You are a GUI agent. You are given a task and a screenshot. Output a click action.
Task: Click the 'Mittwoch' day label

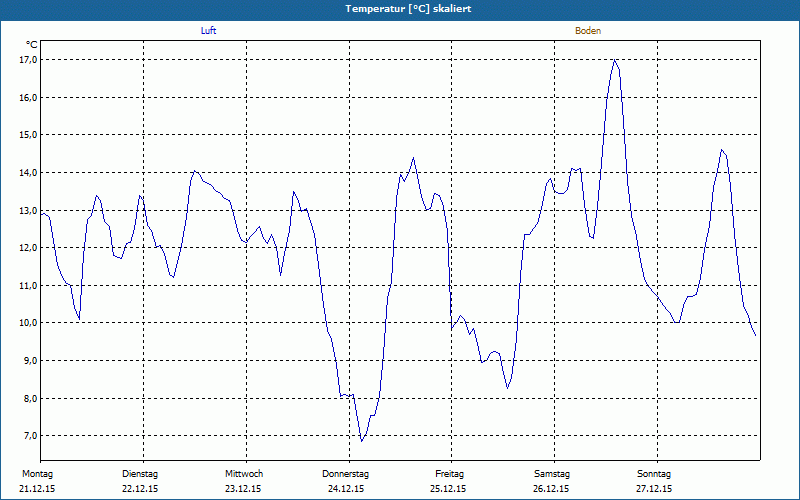pos(244,474)
